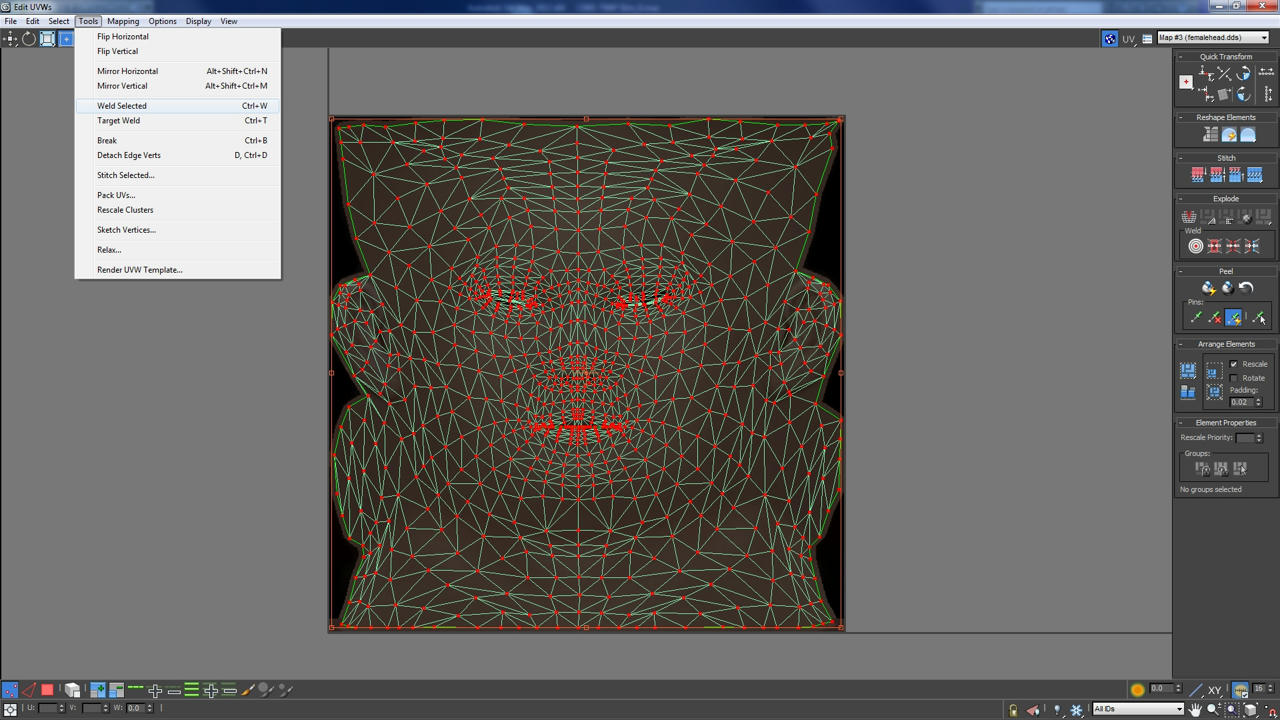Toggle the checker pattern display icon
Screen dimensions: 1280x720
(1110, 38)
